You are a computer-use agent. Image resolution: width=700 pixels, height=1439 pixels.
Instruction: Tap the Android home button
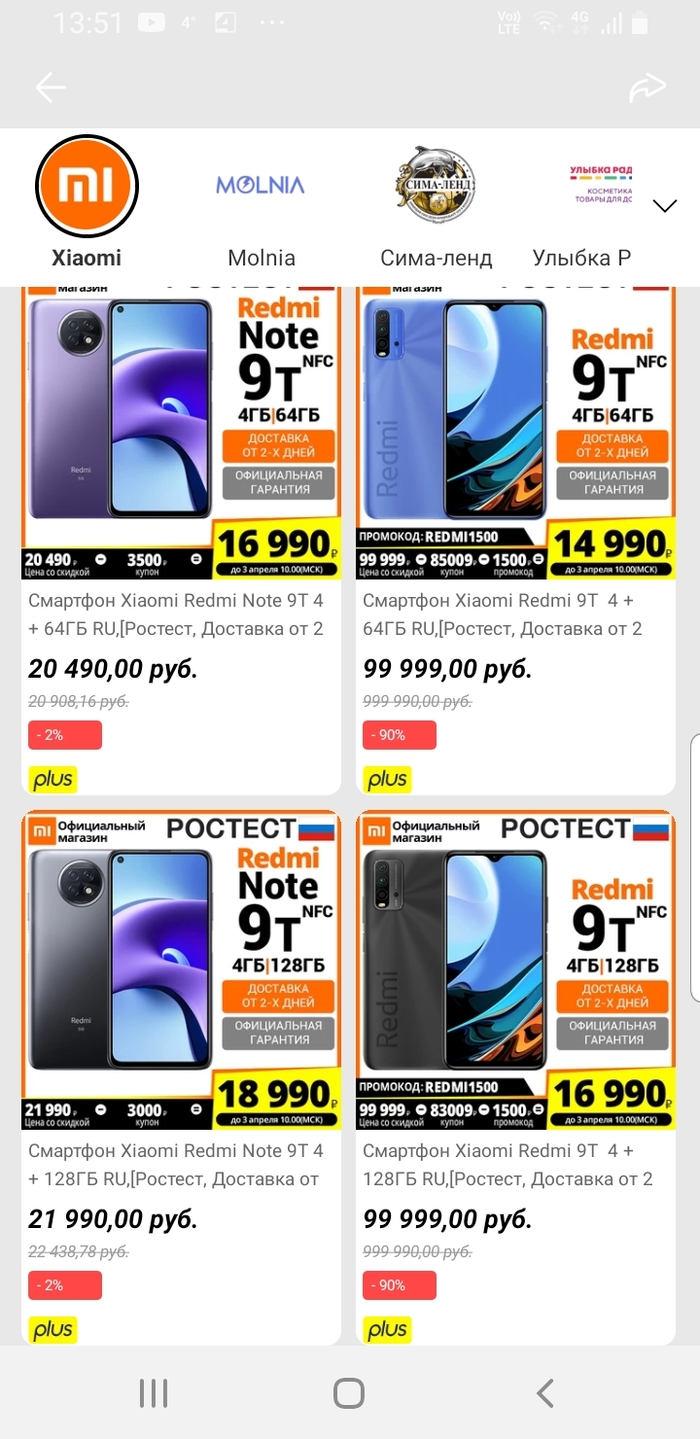[348, 1393]
